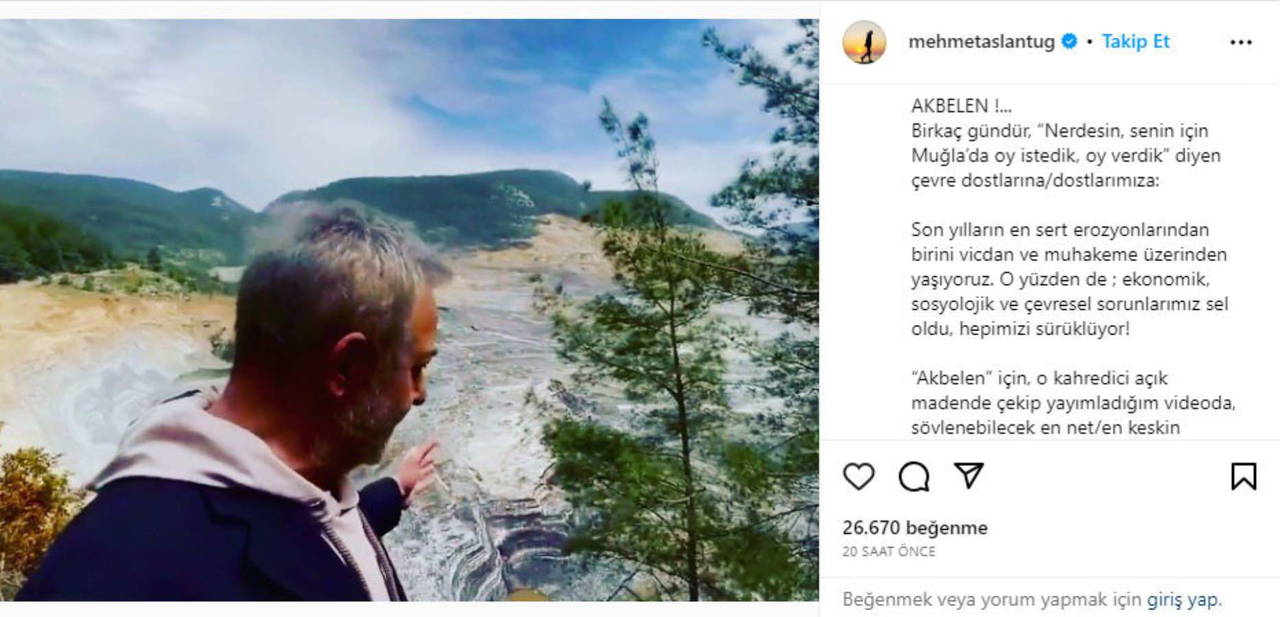Open the mehmetaslantug profile avatar
Viewport: 1280px width, 617px height.
pos(864,42)
